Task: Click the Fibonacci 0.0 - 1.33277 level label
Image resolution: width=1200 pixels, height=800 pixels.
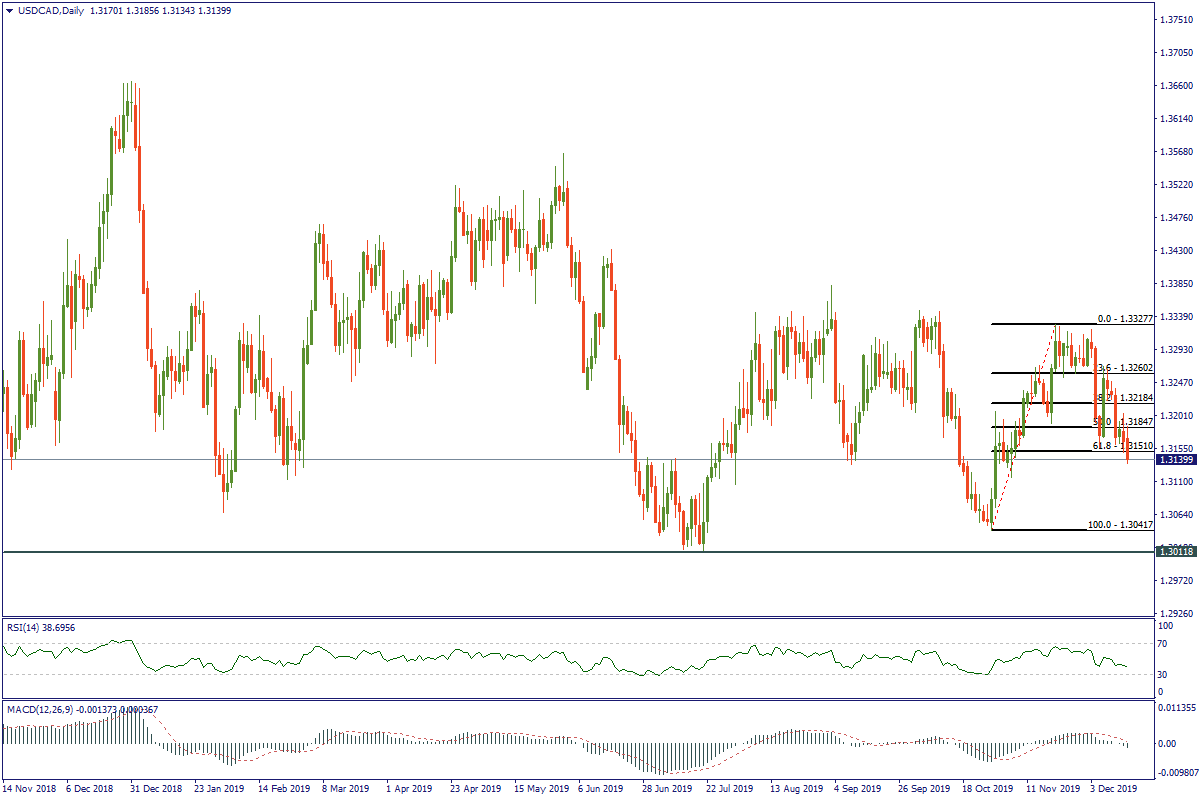Action: click(x=1125, y=319)
